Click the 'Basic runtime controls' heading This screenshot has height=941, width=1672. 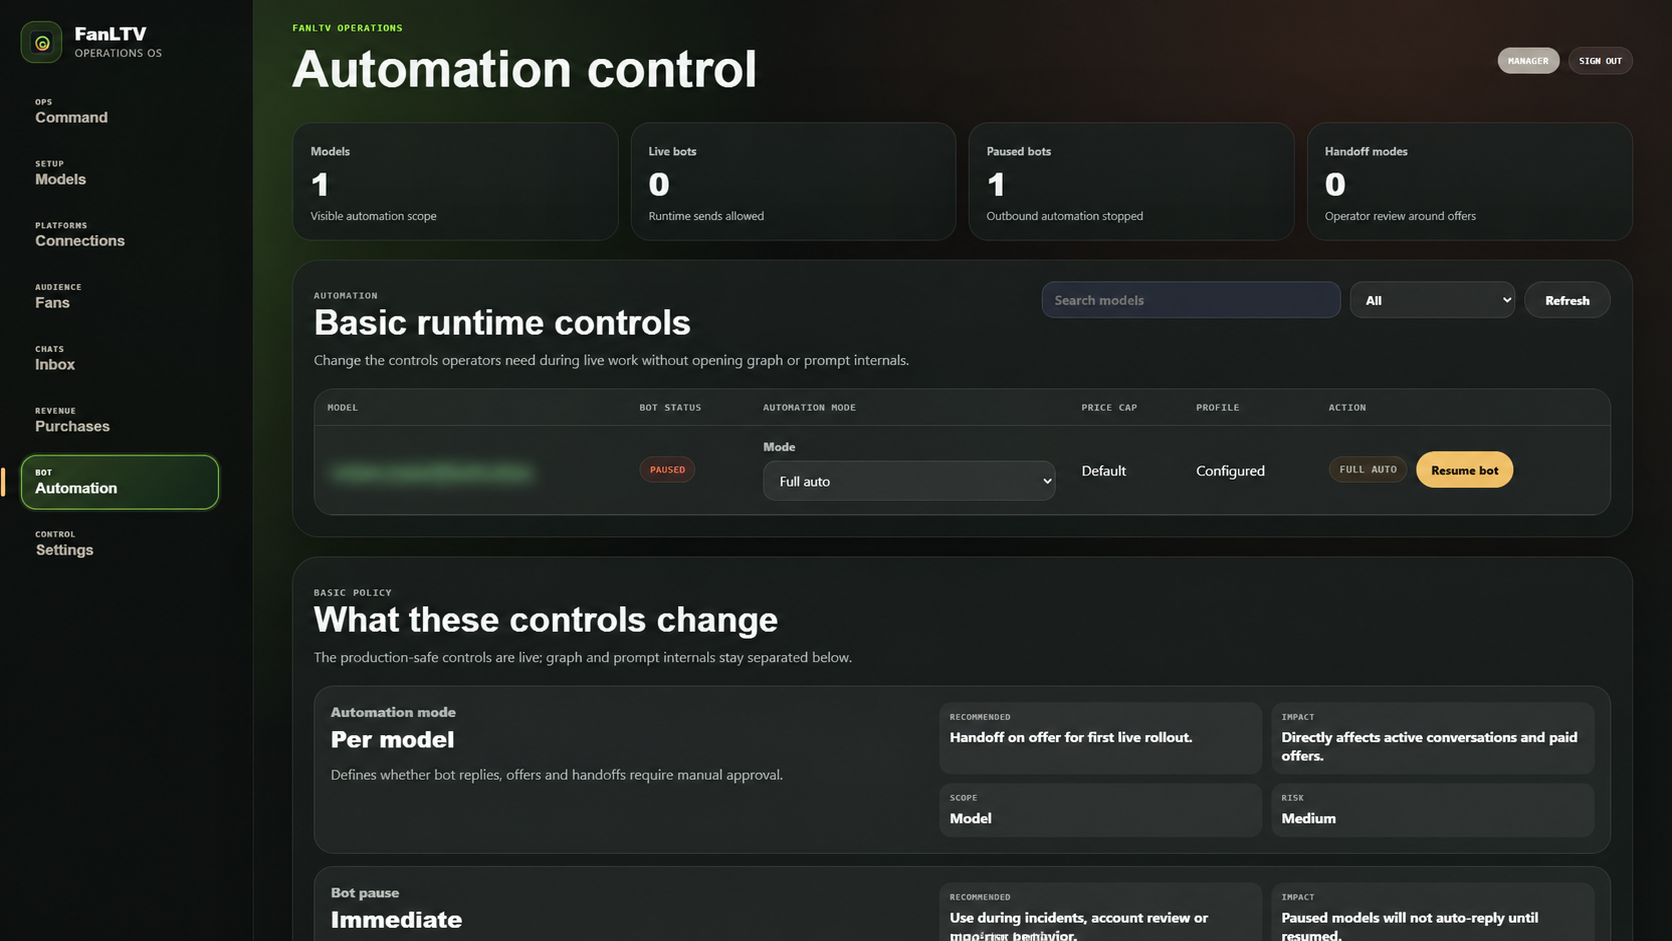(502, 323)
